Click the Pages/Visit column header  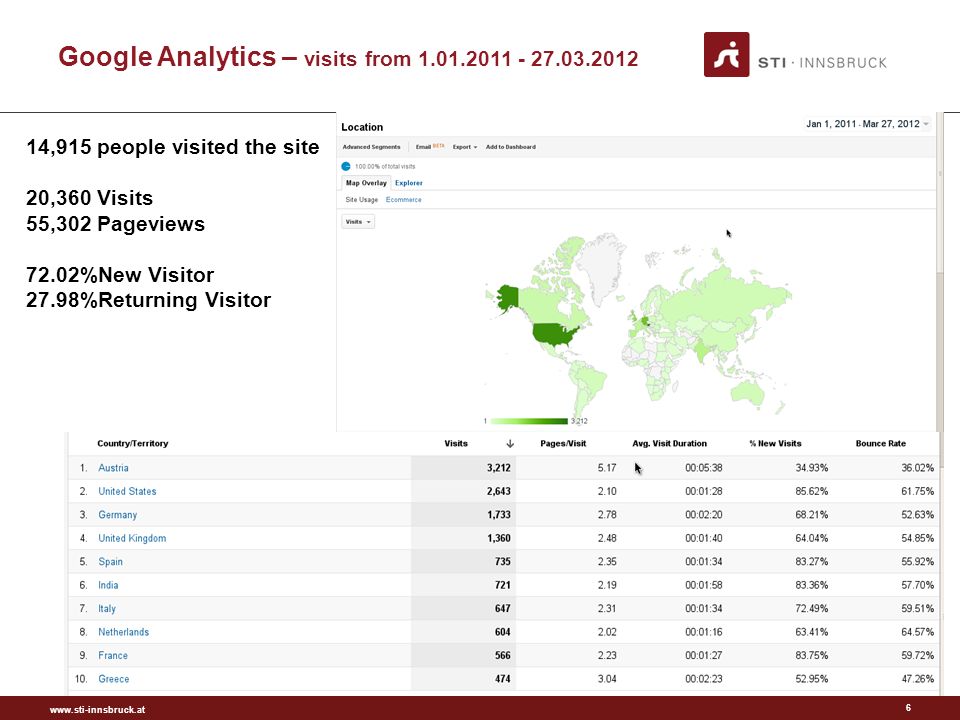563,443
